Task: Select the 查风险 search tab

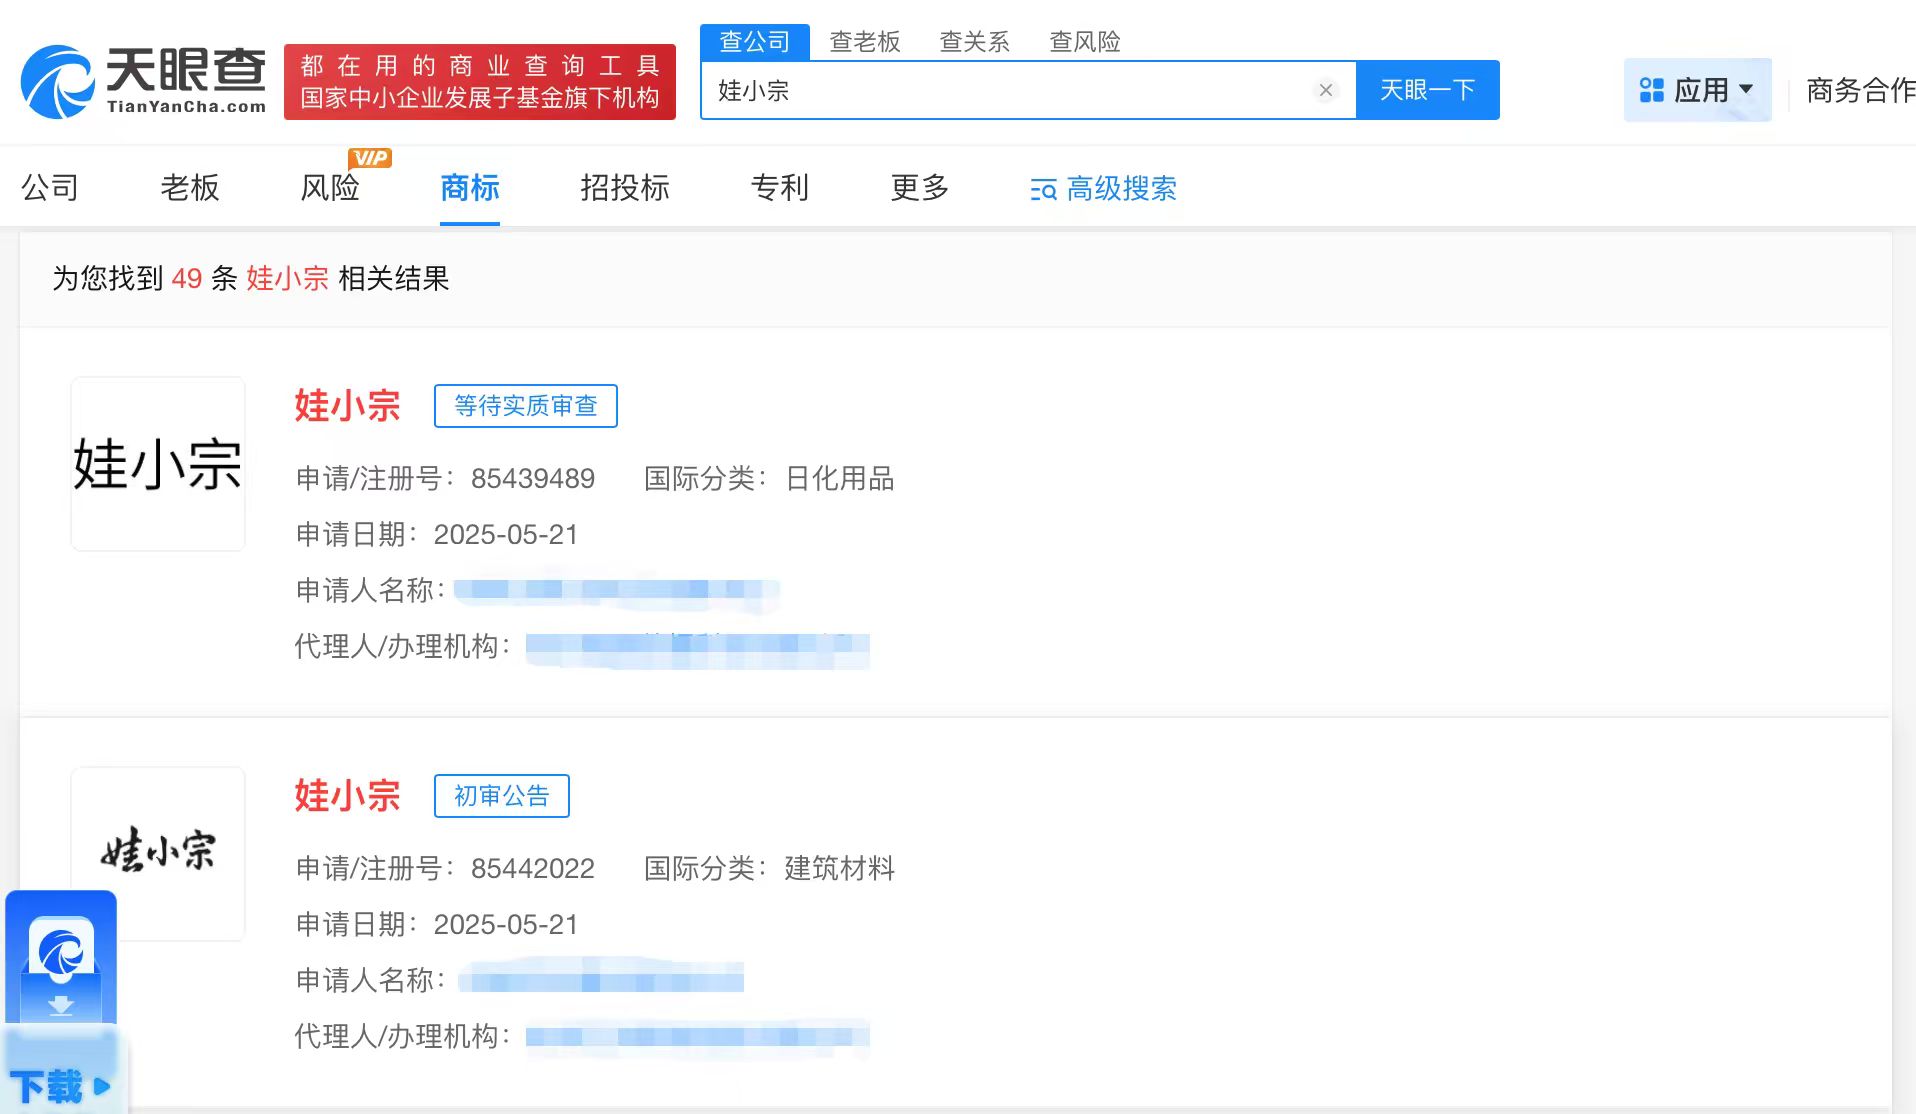Action: point(1084,41)
